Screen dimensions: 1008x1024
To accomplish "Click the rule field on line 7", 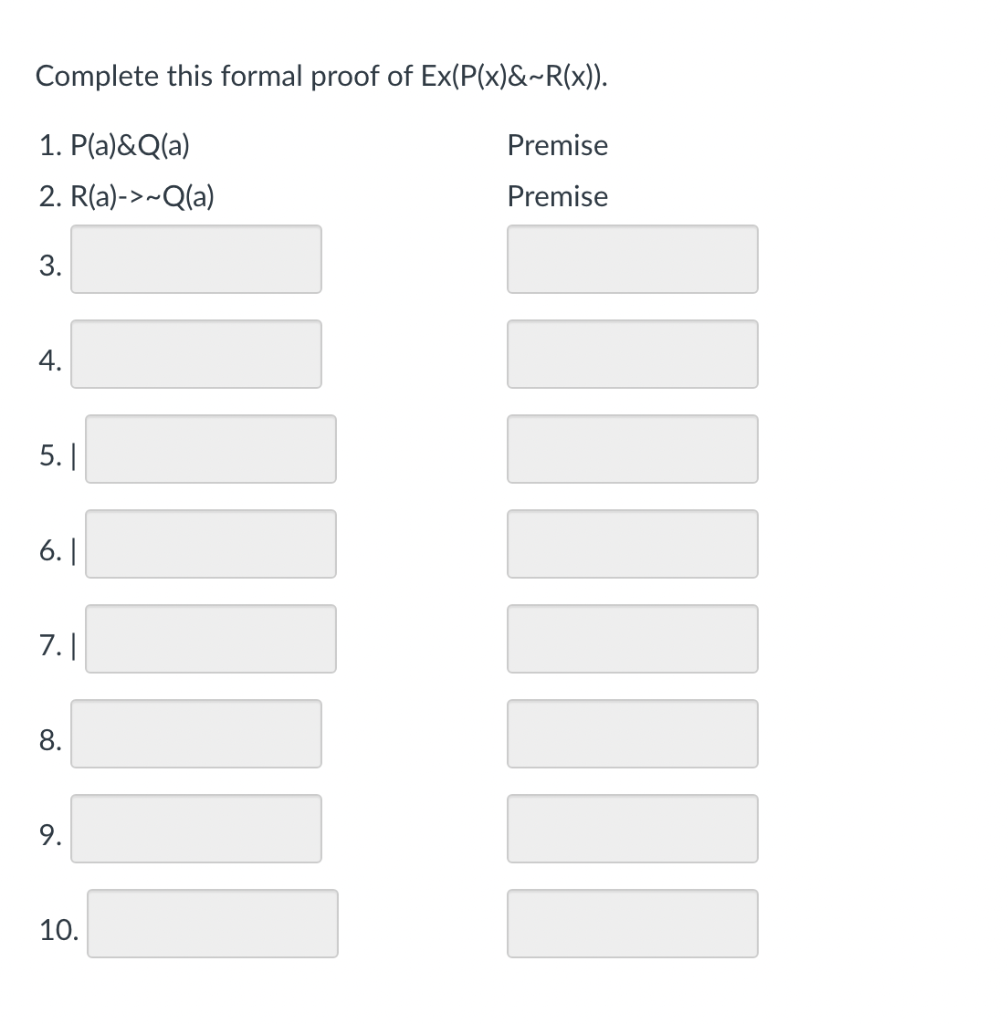I will click(x=633, y=639).
